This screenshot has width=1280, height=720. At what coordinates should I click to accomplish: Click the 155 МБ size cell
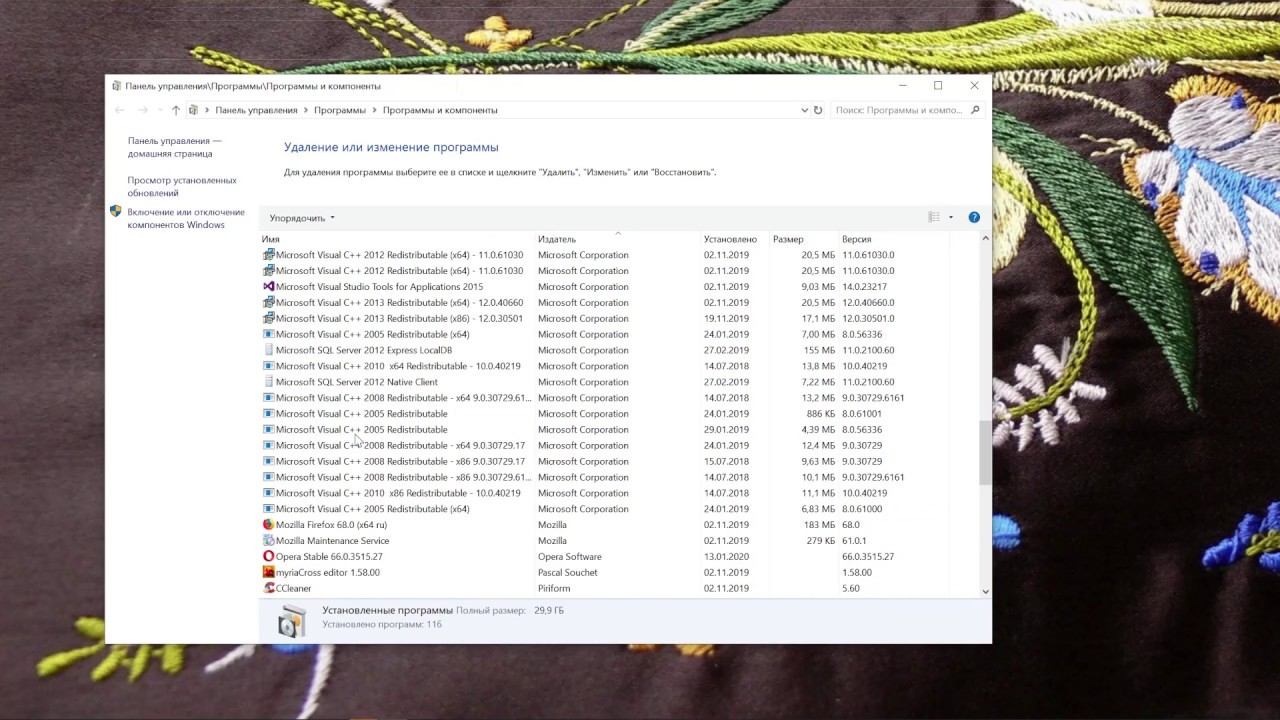(x=819, y=350)
